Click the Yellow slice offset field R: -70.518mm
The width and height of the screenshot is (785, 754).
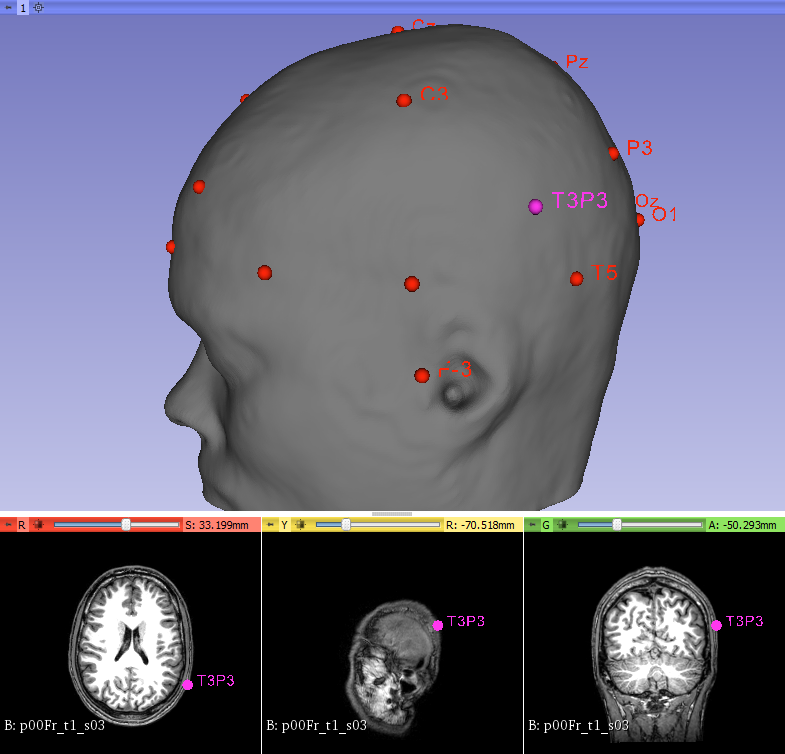482,524
